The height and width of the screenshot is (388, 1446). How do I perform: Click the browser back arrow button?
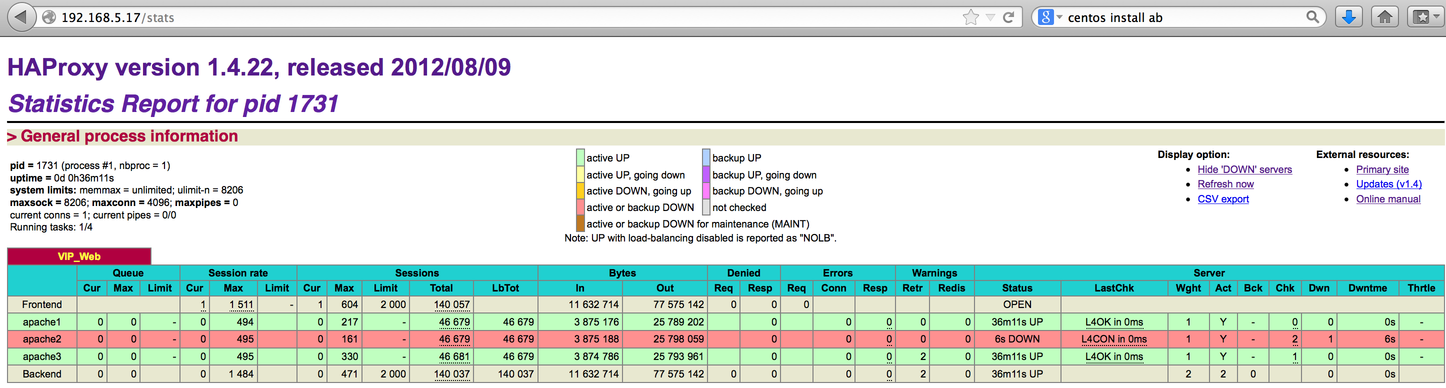tap(23, 17)
